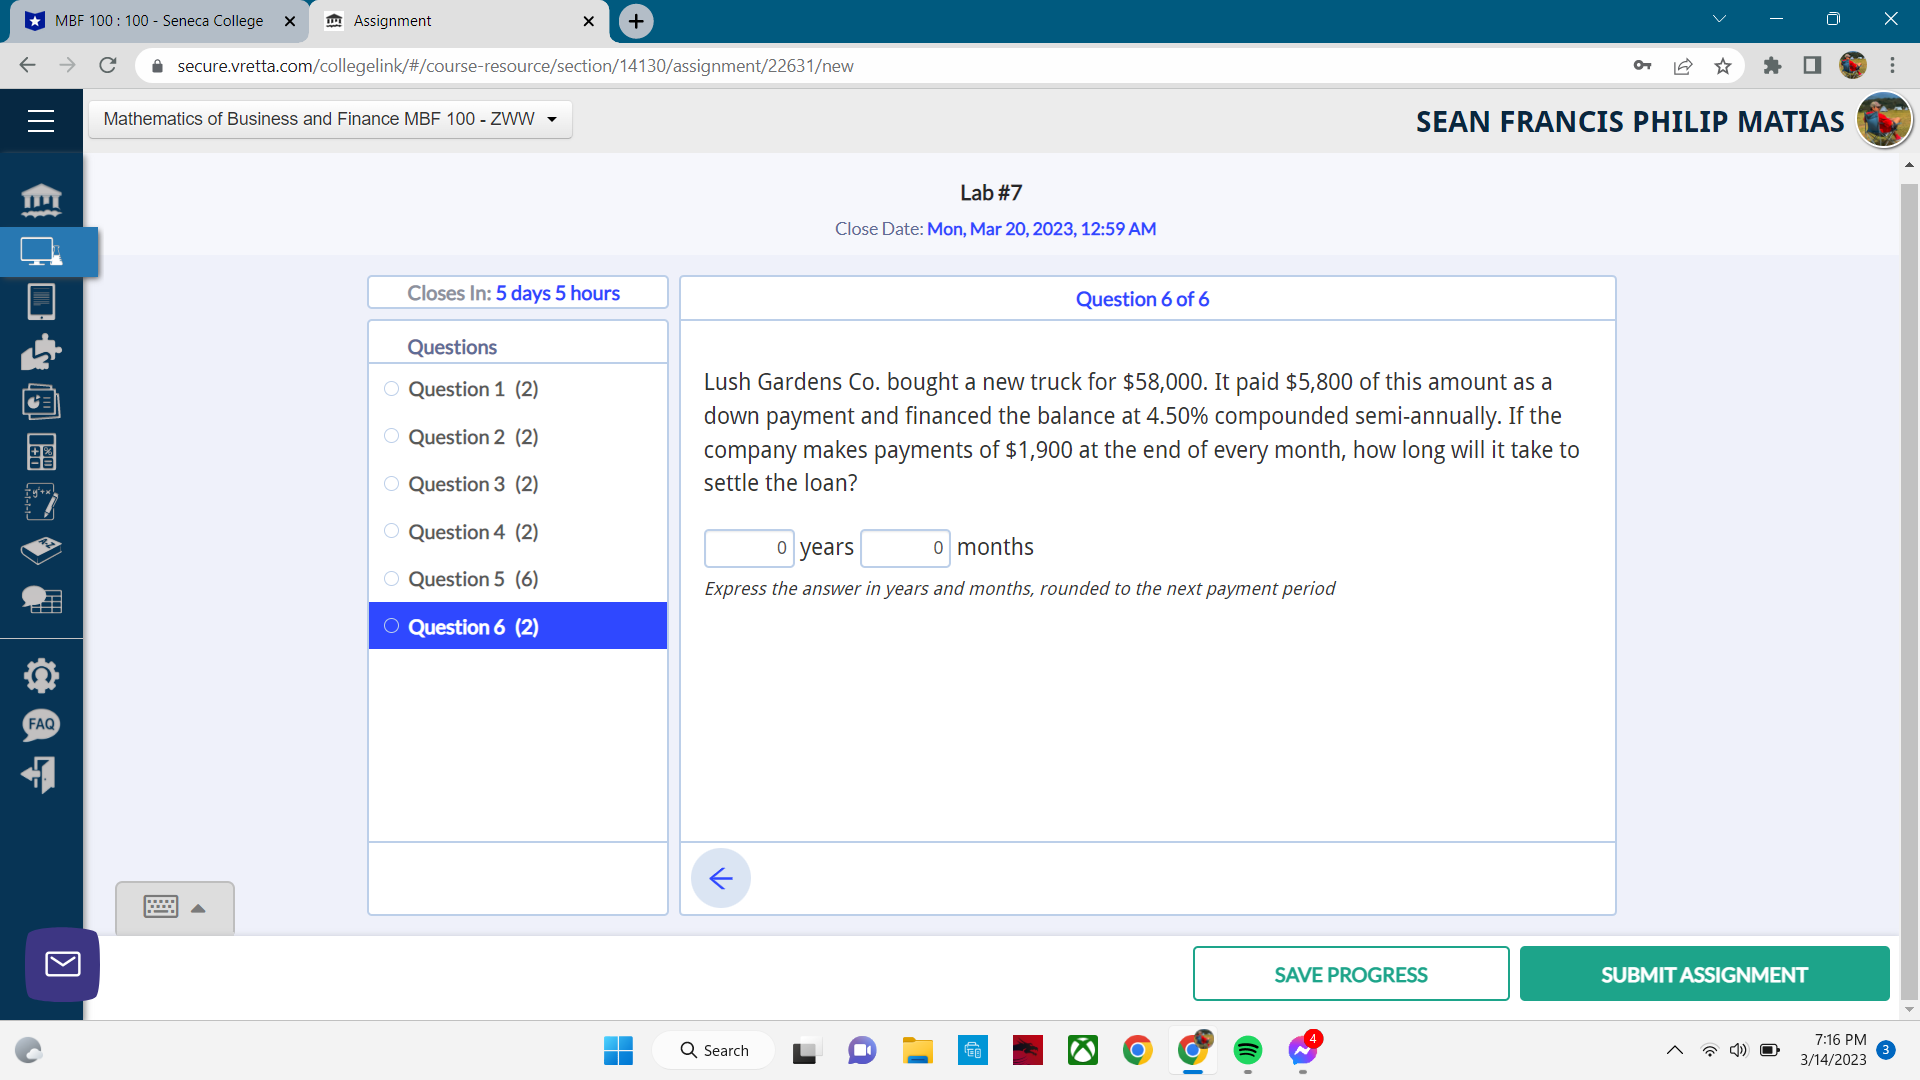Go back with the previous question arrow
The image size is (1920, 1080).
(x=720, y=878)
